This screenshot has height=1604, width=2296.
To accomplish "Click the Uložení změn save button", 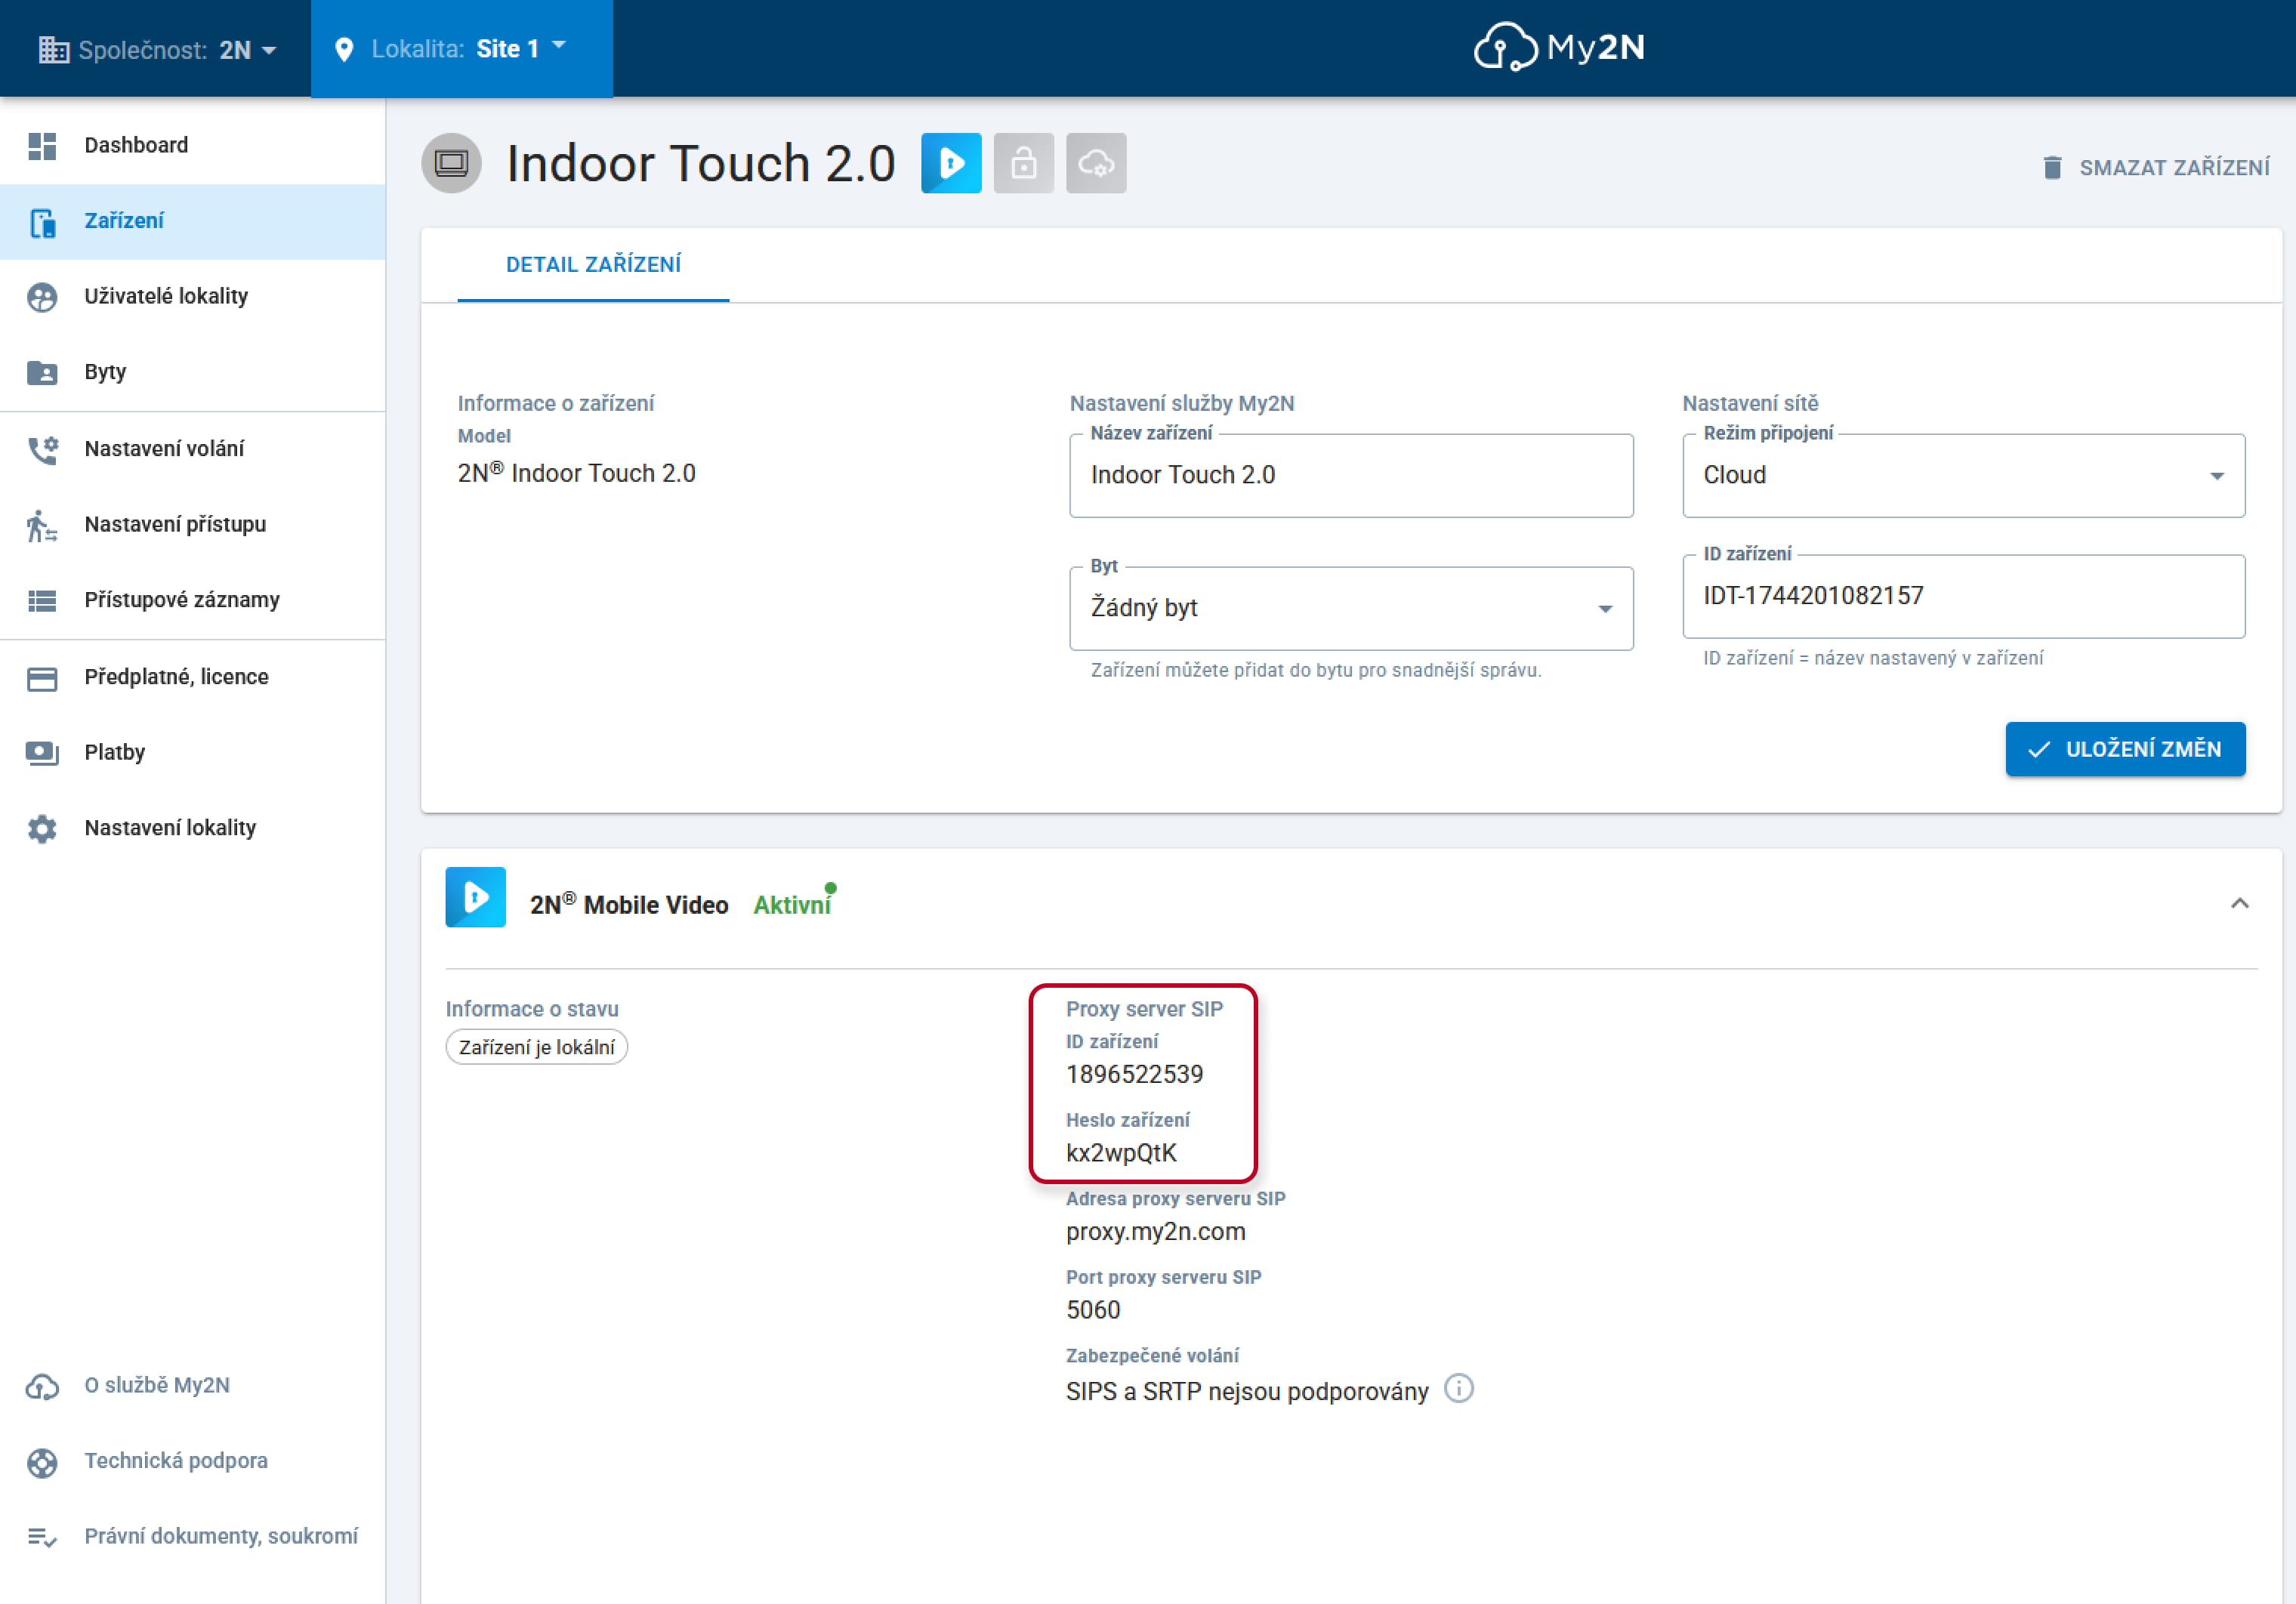I will coord(2125,749).
